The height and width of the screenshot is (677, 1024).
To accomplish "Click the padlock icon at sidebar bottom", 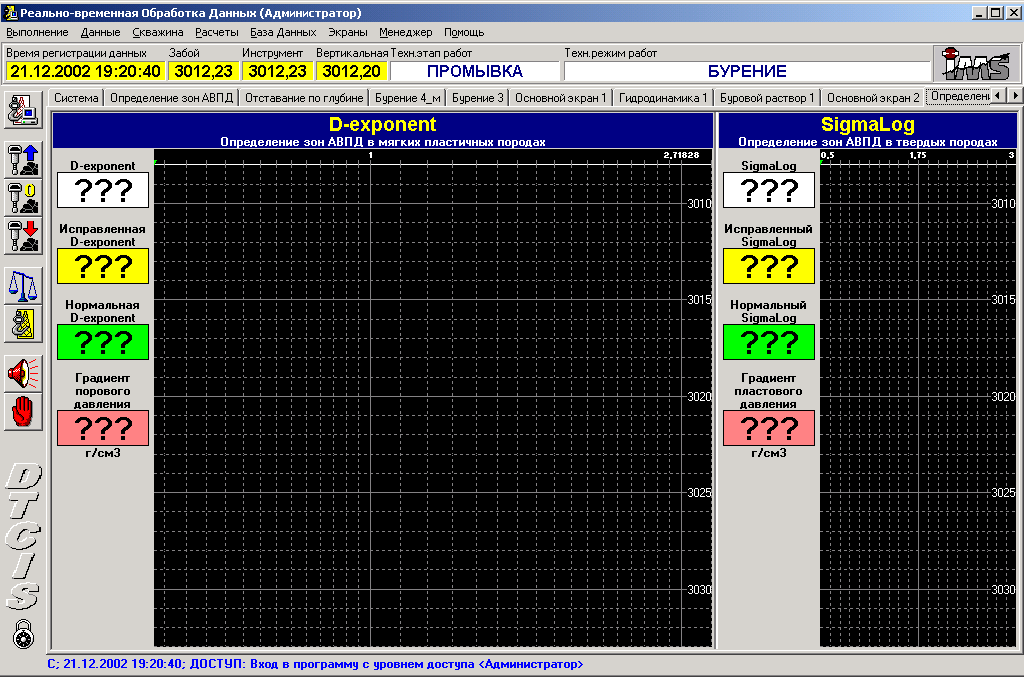I will click(x=24, y=634).
